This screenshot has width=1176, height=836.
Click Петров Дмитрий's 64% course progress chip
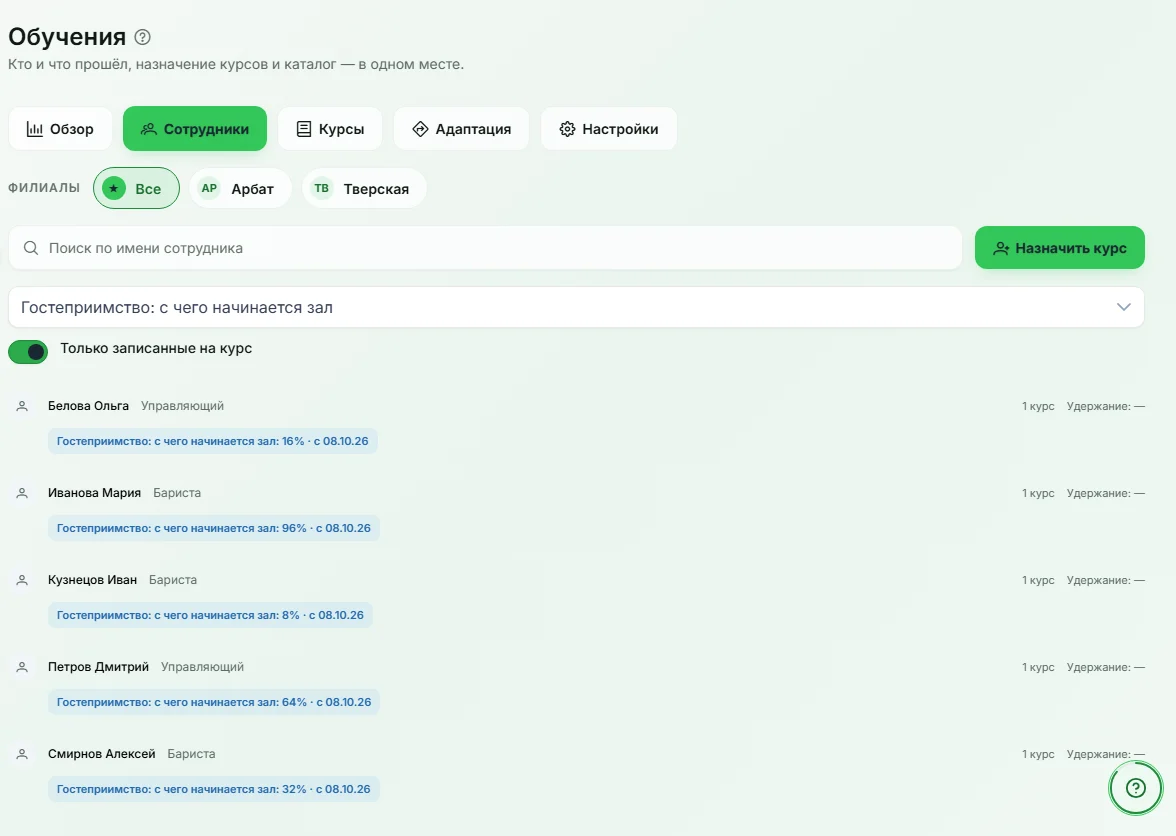click(214, 702)
